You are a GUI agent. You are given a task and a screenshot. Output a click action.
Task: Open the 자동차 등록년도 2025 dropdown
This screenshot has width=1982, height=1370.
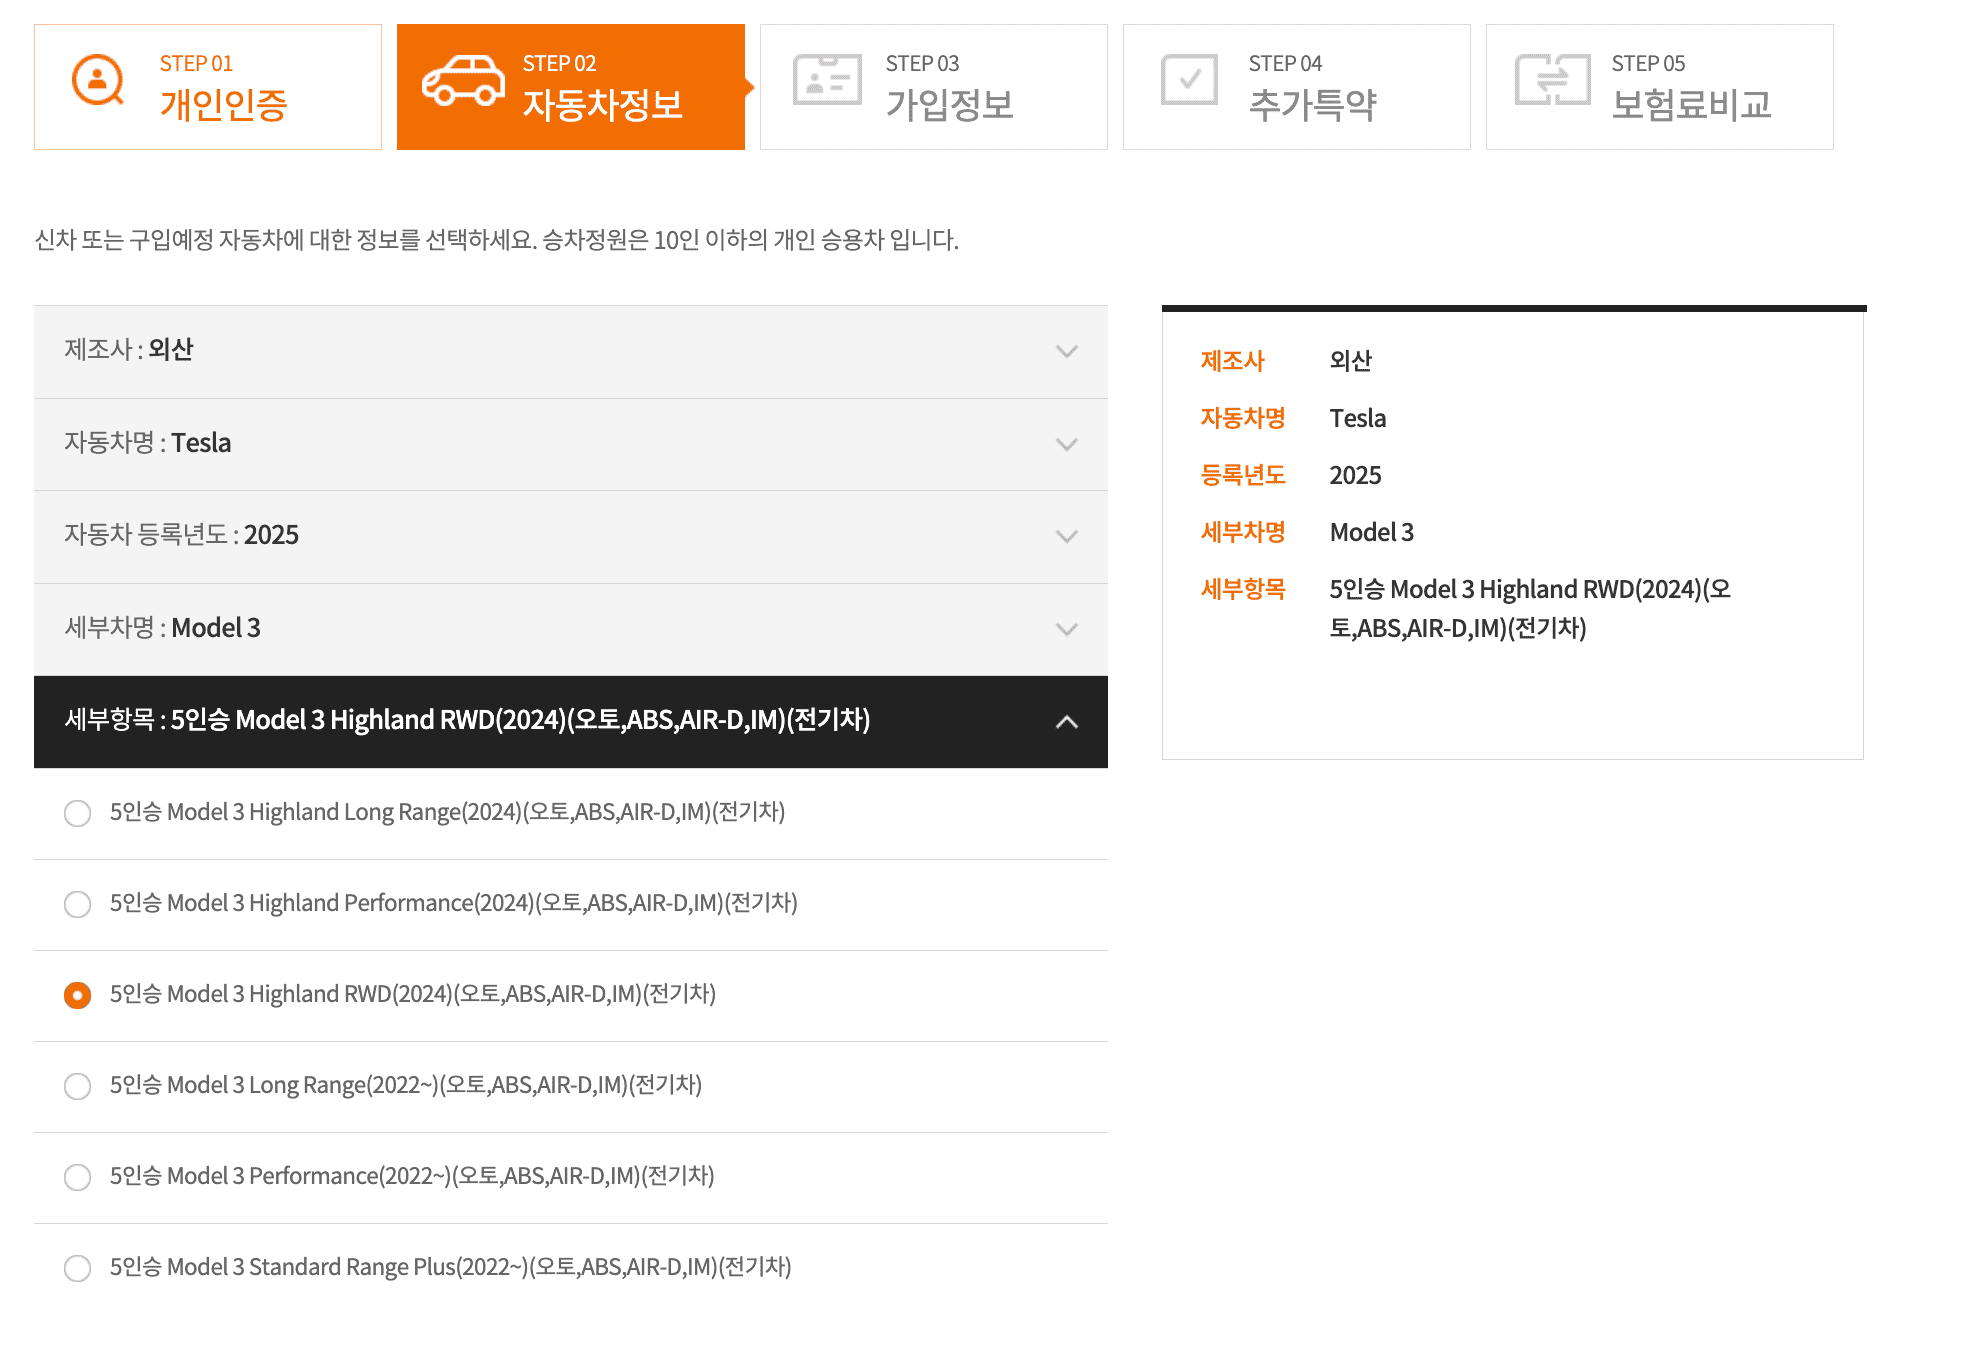1066,536
